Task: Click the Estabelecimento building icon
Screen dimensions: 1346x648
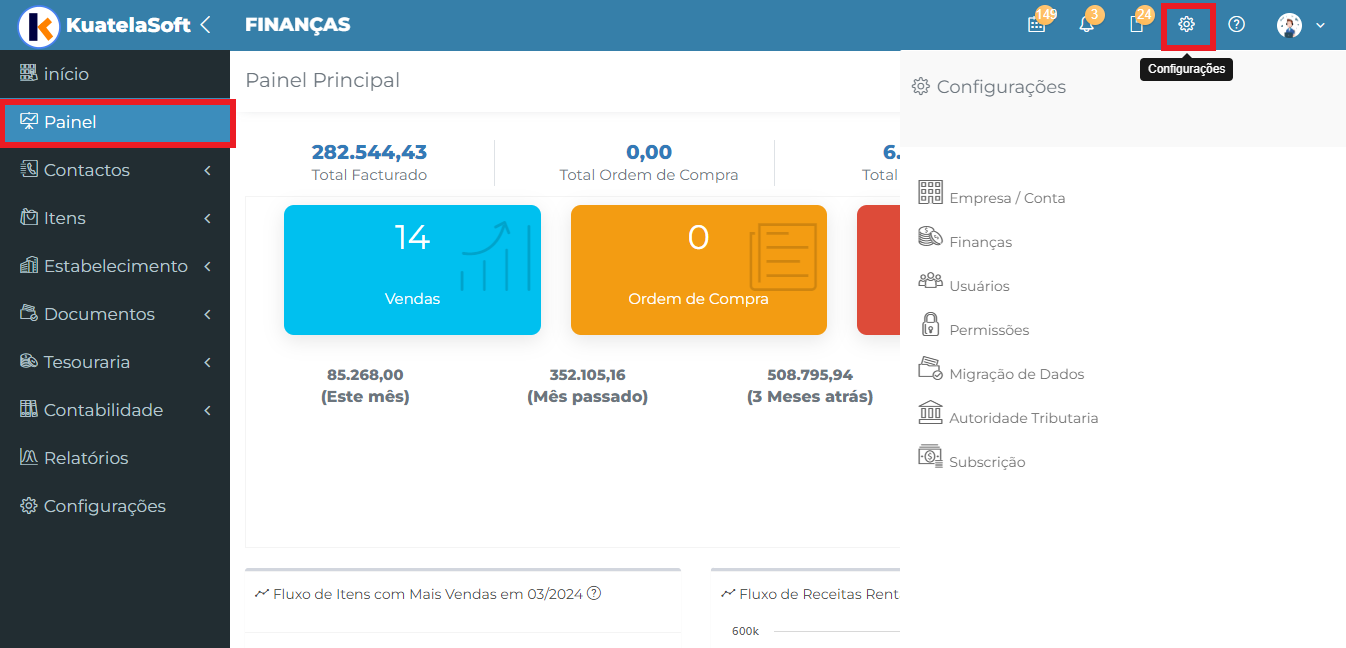Action: pos(29,265)
